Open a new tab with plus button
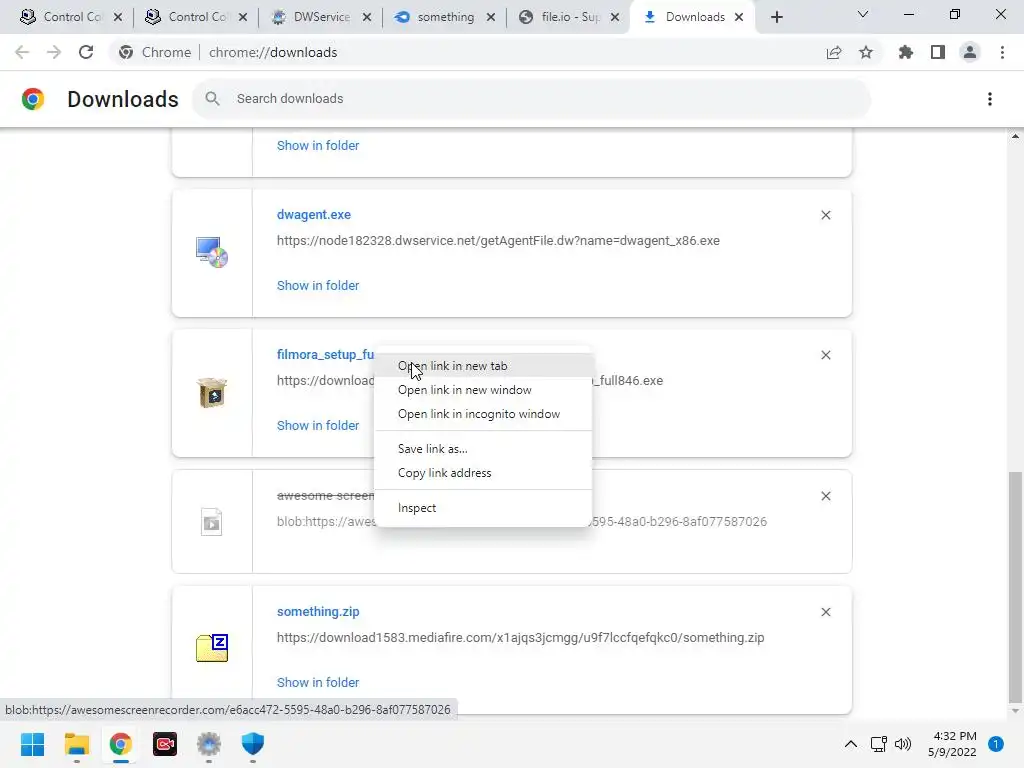 pos(776,17)
